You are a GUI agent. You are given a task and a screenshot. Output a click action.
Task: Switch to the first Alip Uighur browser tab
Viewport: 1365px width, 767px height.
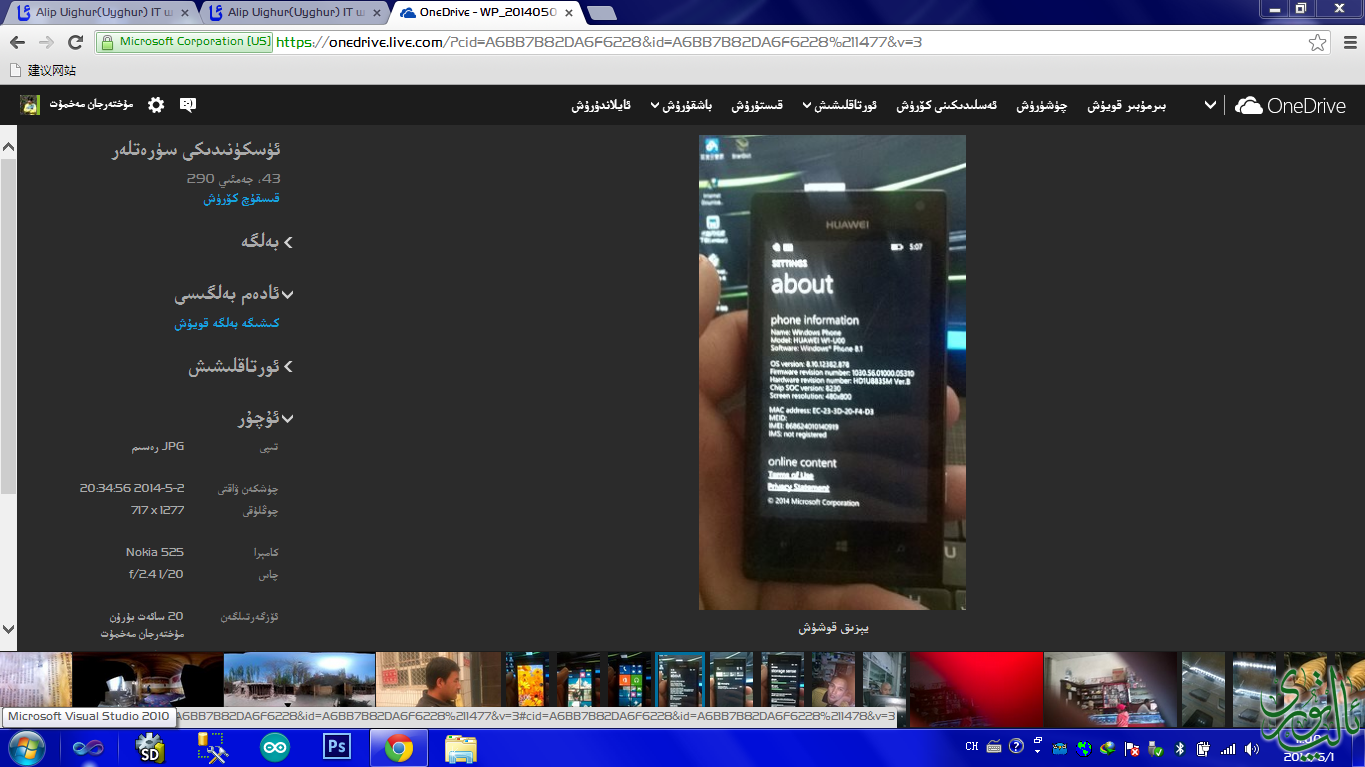tap(101, 12)
